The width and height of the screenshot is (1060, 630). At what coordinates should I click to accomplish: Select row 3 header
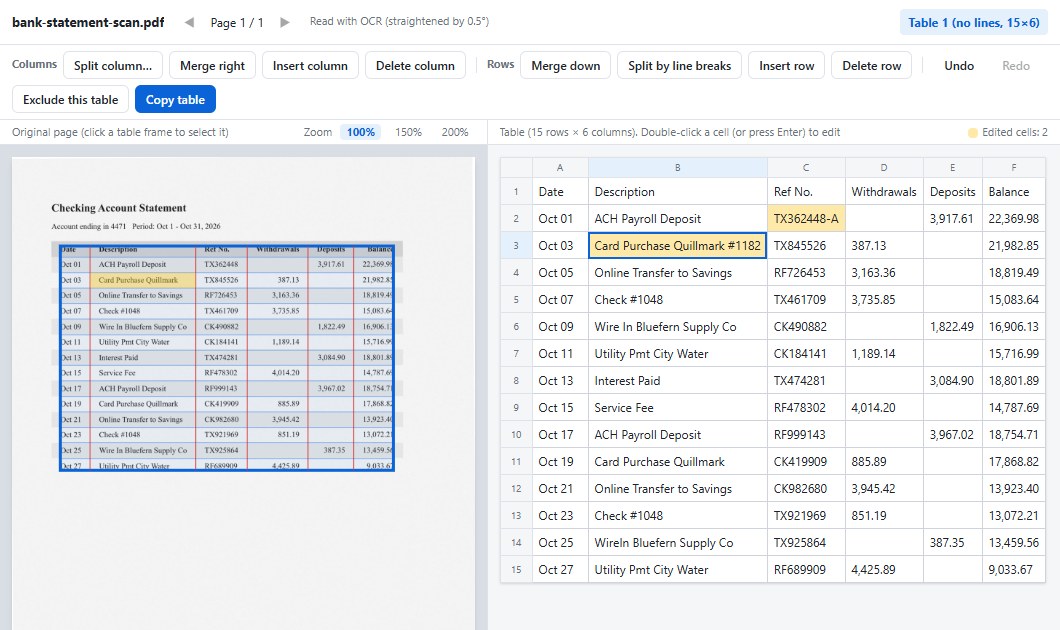pos(516,245)
